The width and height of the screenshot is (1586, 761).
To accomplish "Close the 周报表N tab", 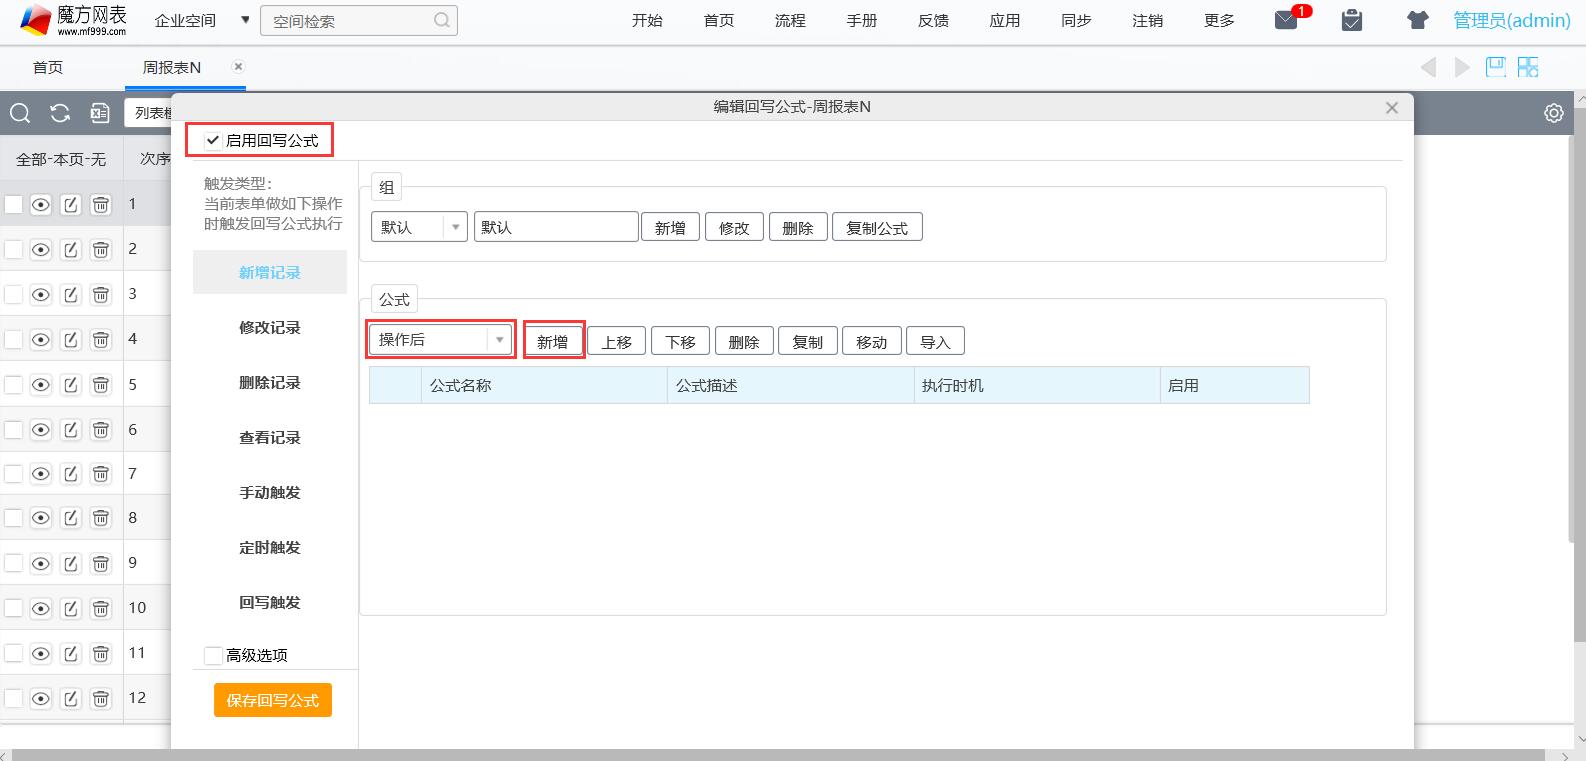I will 238,66.
